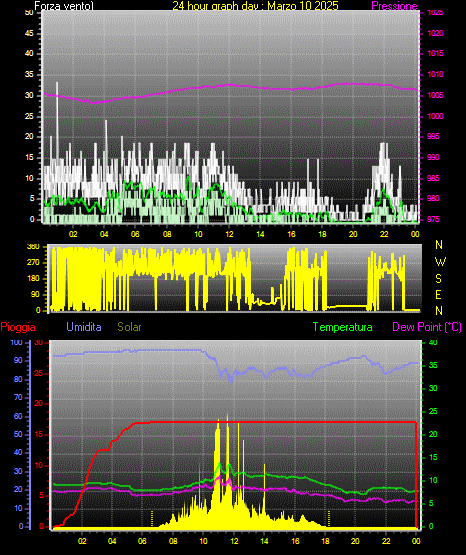The width and height of the screenshot is (466, 555).
Task: Click wind speed axis value 45
Action: (x=29, y=33)
